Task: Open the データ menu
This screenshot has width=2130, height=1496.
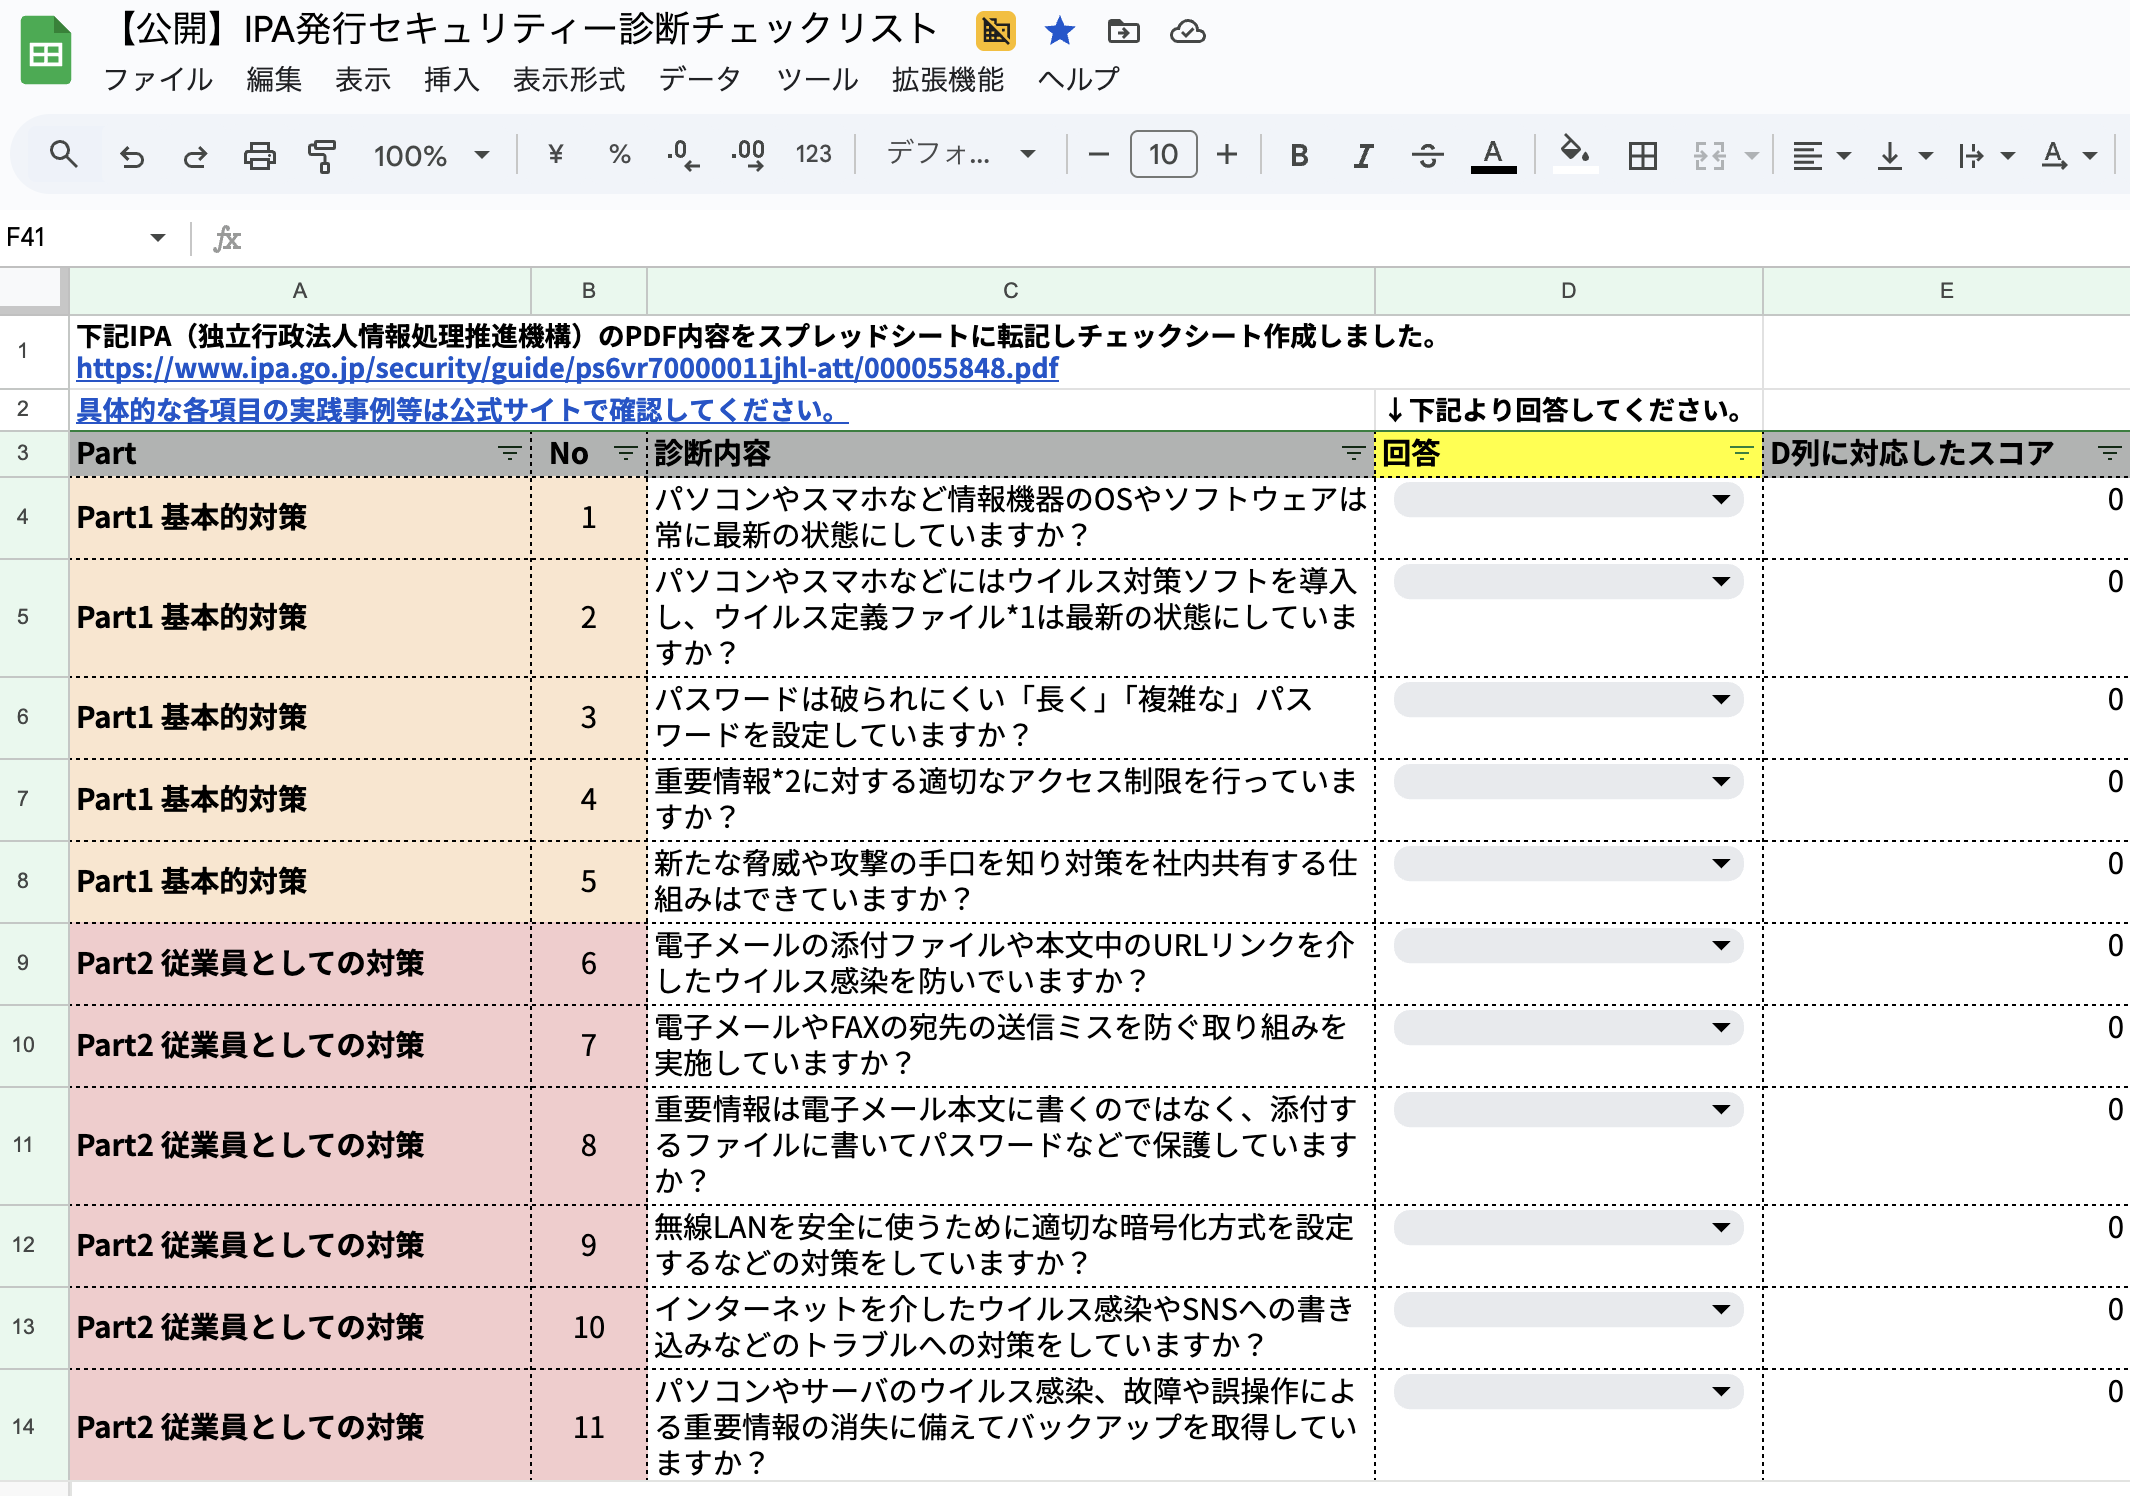Action: pos(699,79)
